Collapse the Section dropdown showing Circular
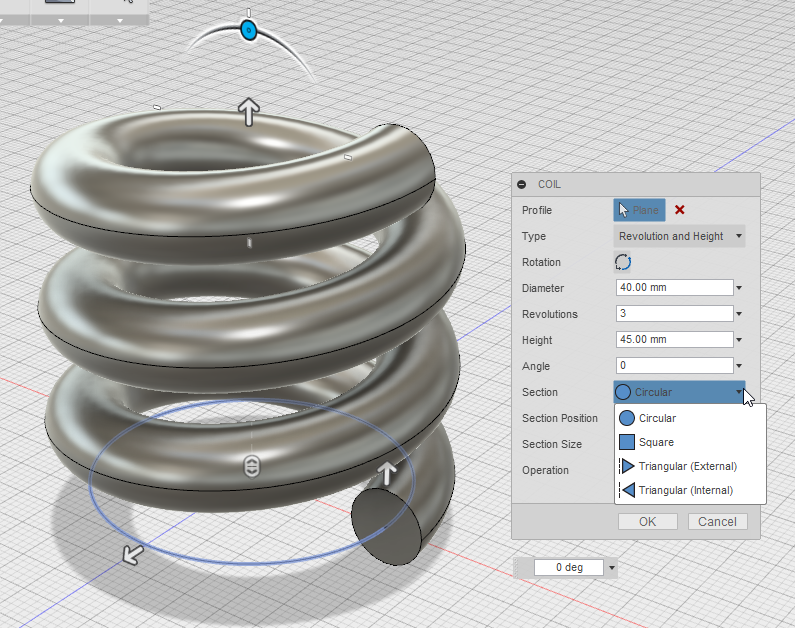 pos(679,392)
